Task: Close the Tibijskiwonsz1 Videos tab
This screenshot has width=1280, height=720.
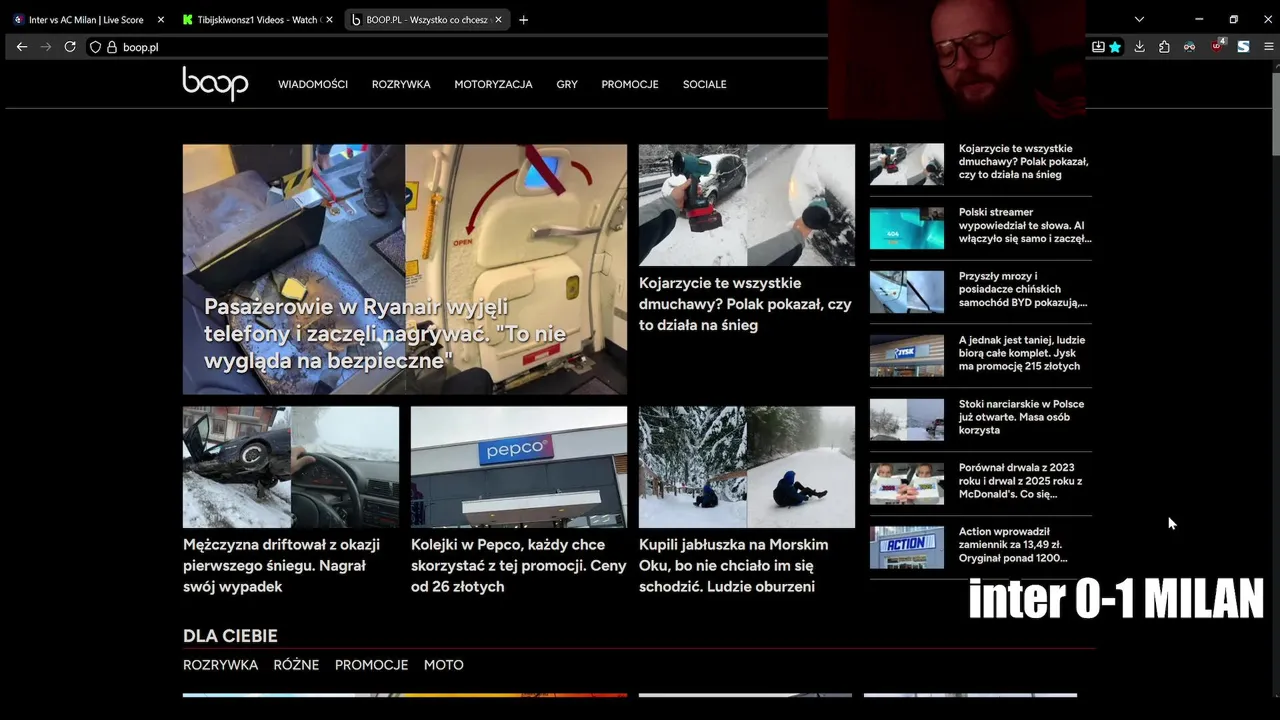Action: (330, 19)
